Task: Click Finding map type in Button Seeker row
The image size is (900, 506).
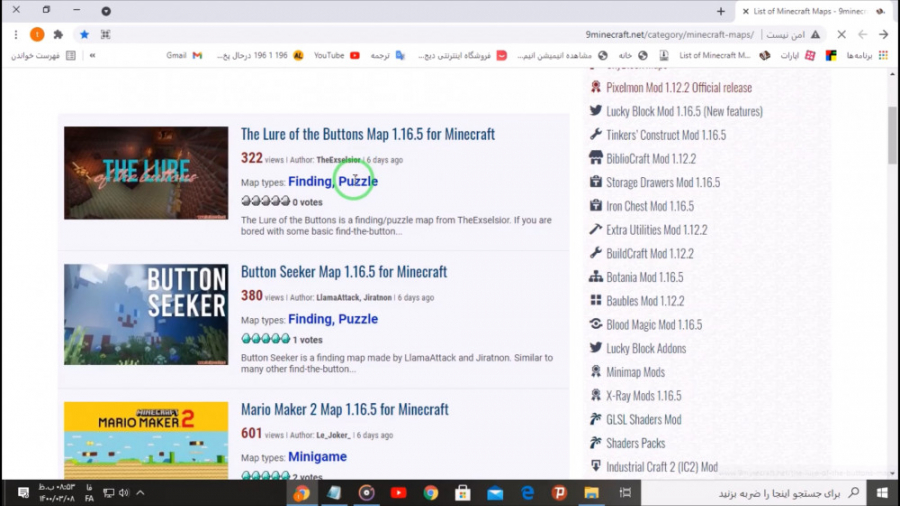Action: click(x=310, y=319)
